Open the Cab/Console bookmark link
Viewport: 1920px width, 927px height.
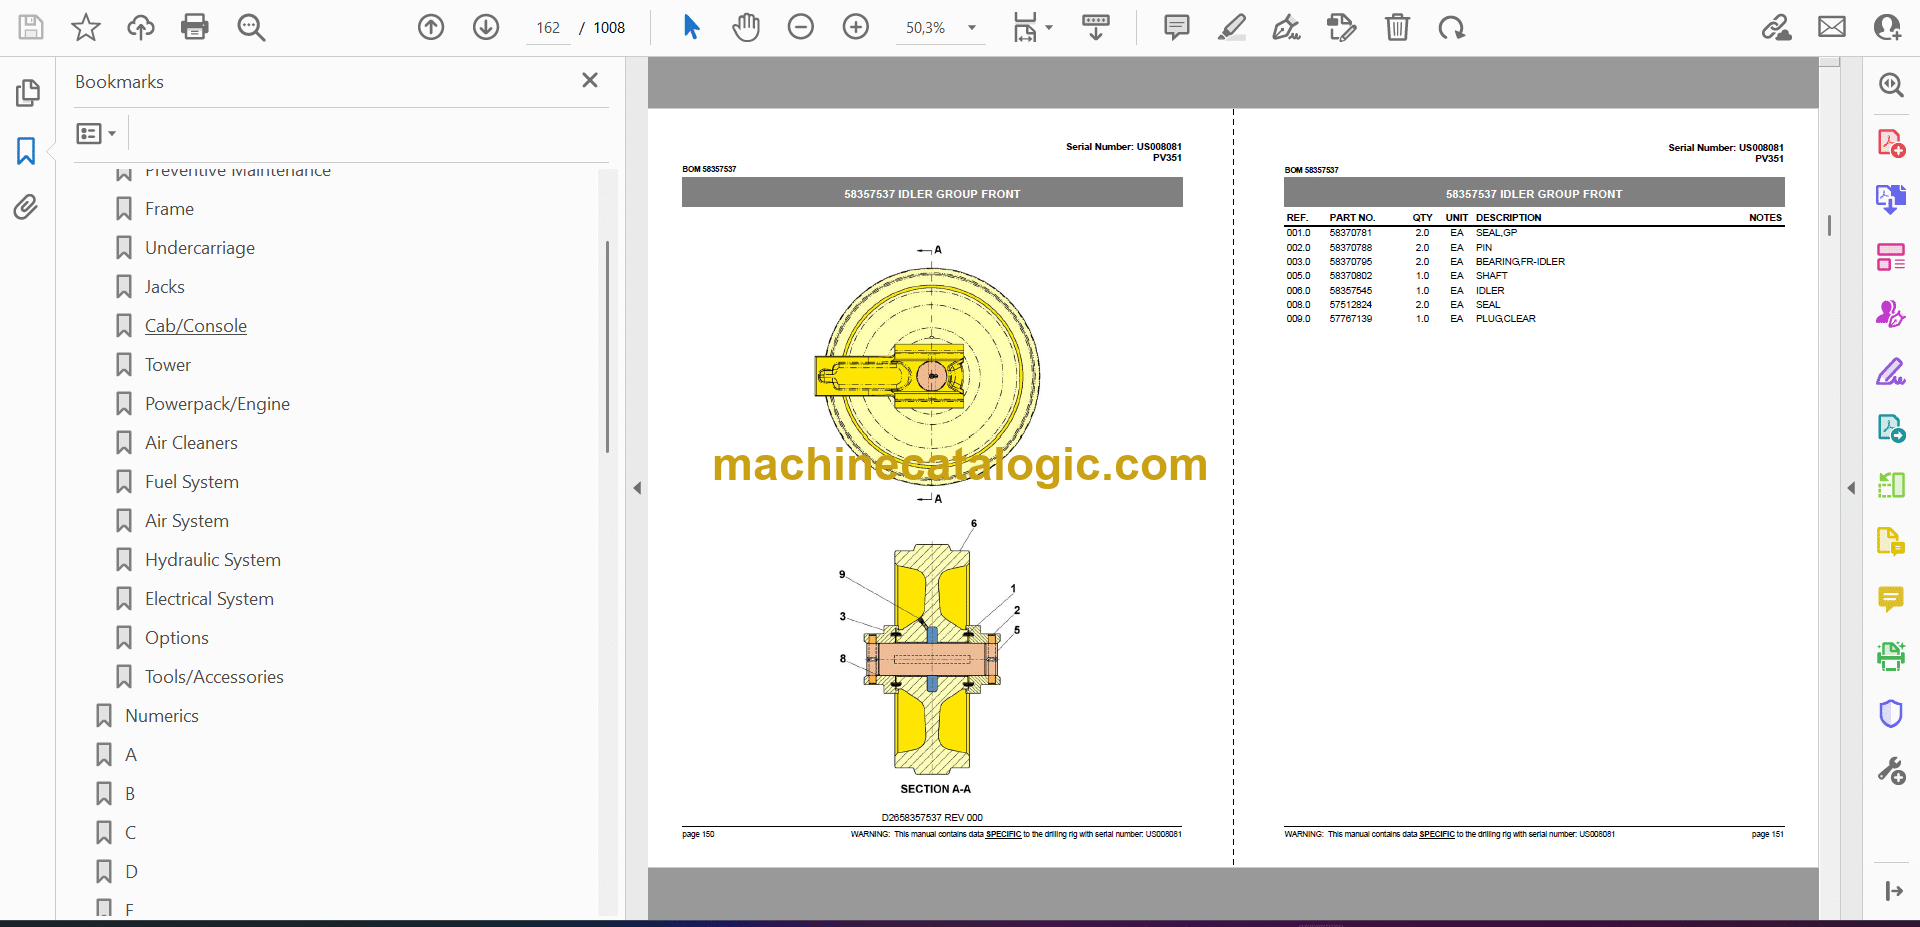[195, 326]
